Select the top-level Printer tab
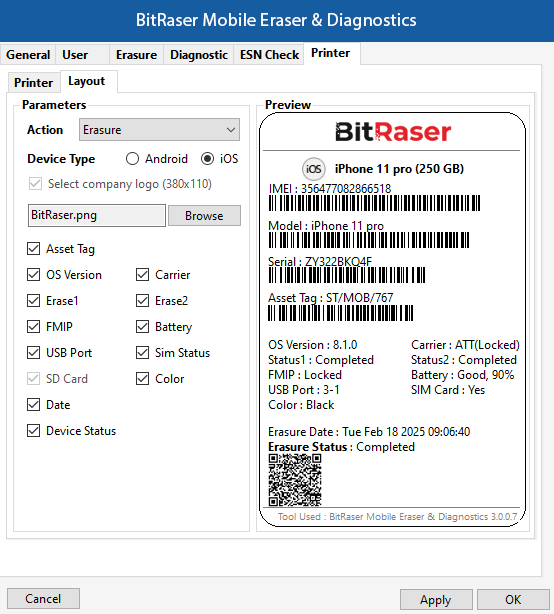 click(x=330, y=53)
